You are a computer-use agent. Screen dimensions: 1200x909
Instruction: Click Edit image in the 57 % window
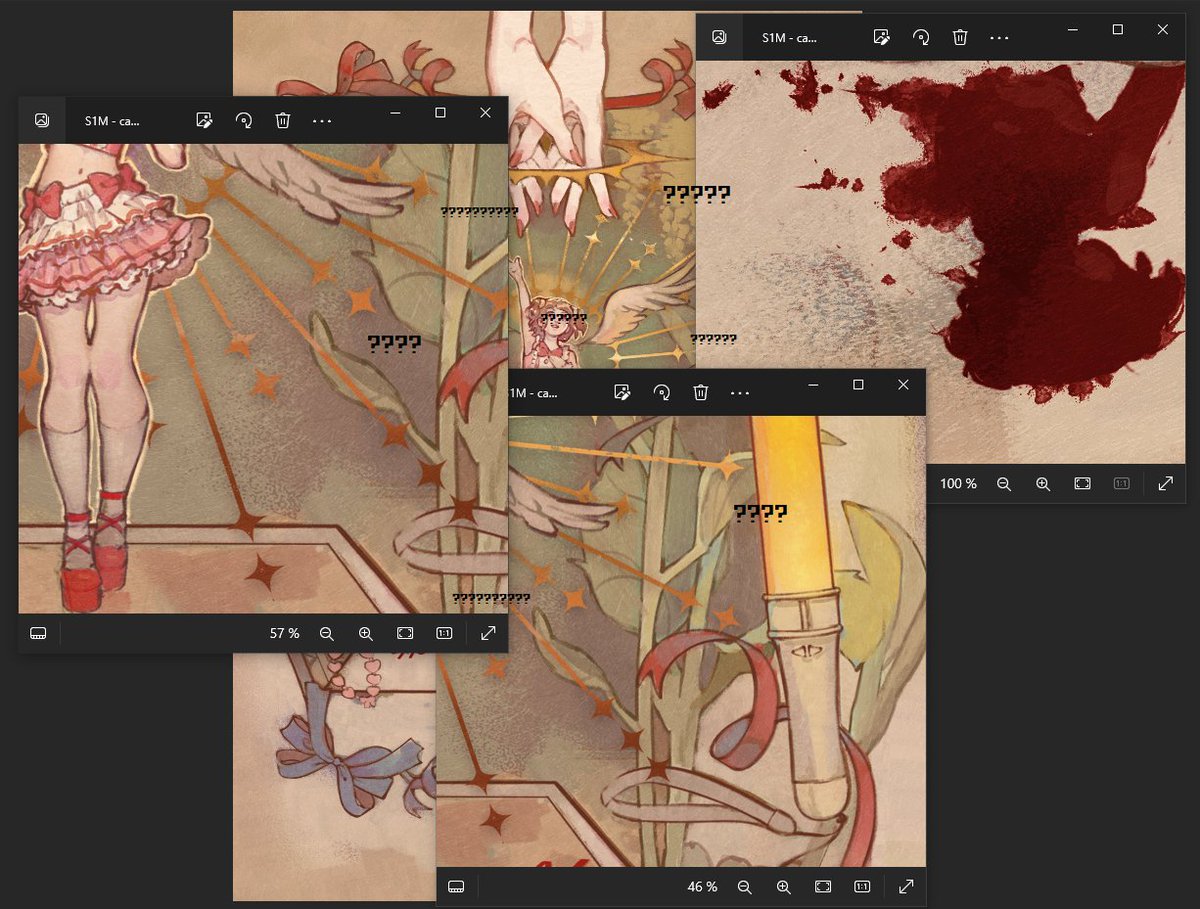[204, 120]
